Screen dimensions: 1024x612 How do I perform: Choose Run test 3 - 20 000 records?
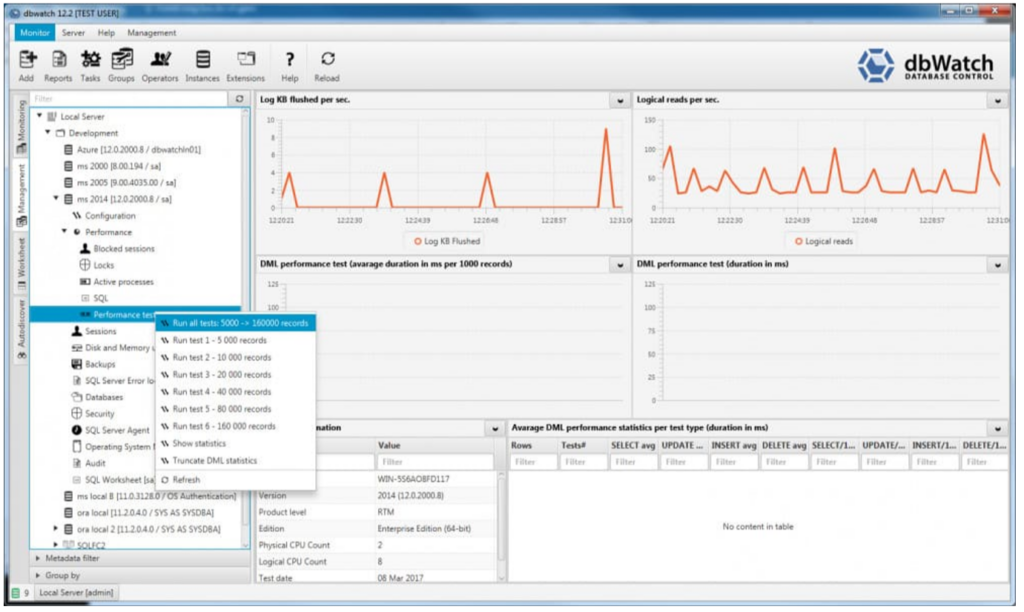236,375
